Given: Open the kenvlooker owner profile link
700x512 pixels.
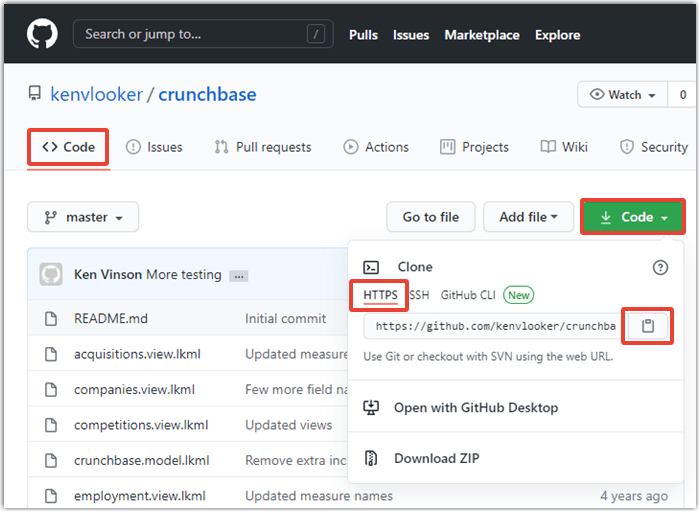Looking at the screenshot, I should (96, 95).
